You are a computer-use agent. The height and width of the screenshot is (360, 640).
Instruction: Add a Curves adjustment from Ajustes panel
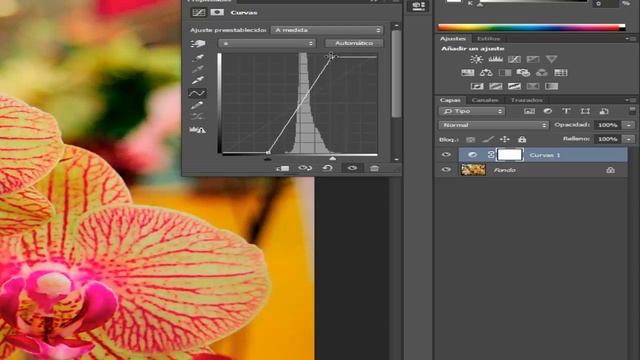514,59
